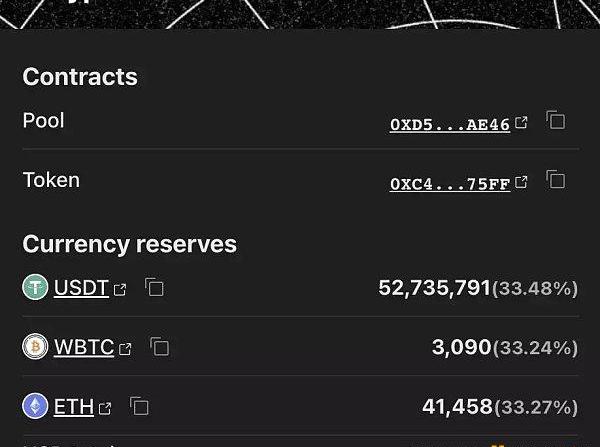Open the Token address 0XC4...75FF link
600x447 pixels.
tap(450, 184)
